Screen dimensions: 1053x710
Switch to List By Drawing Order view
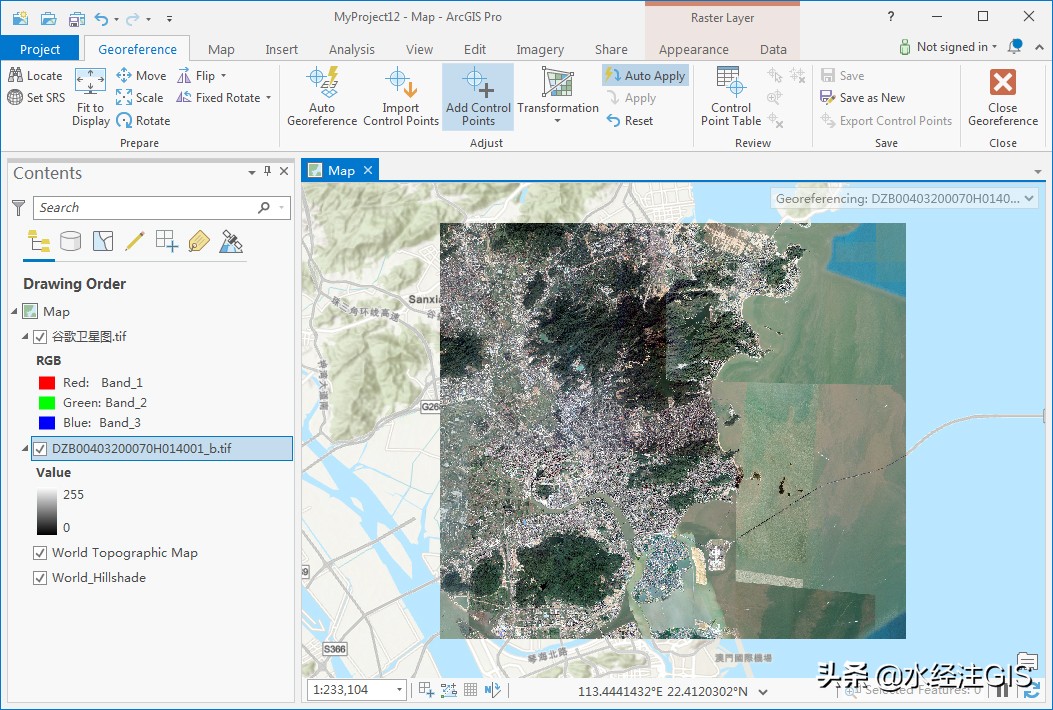38,241
